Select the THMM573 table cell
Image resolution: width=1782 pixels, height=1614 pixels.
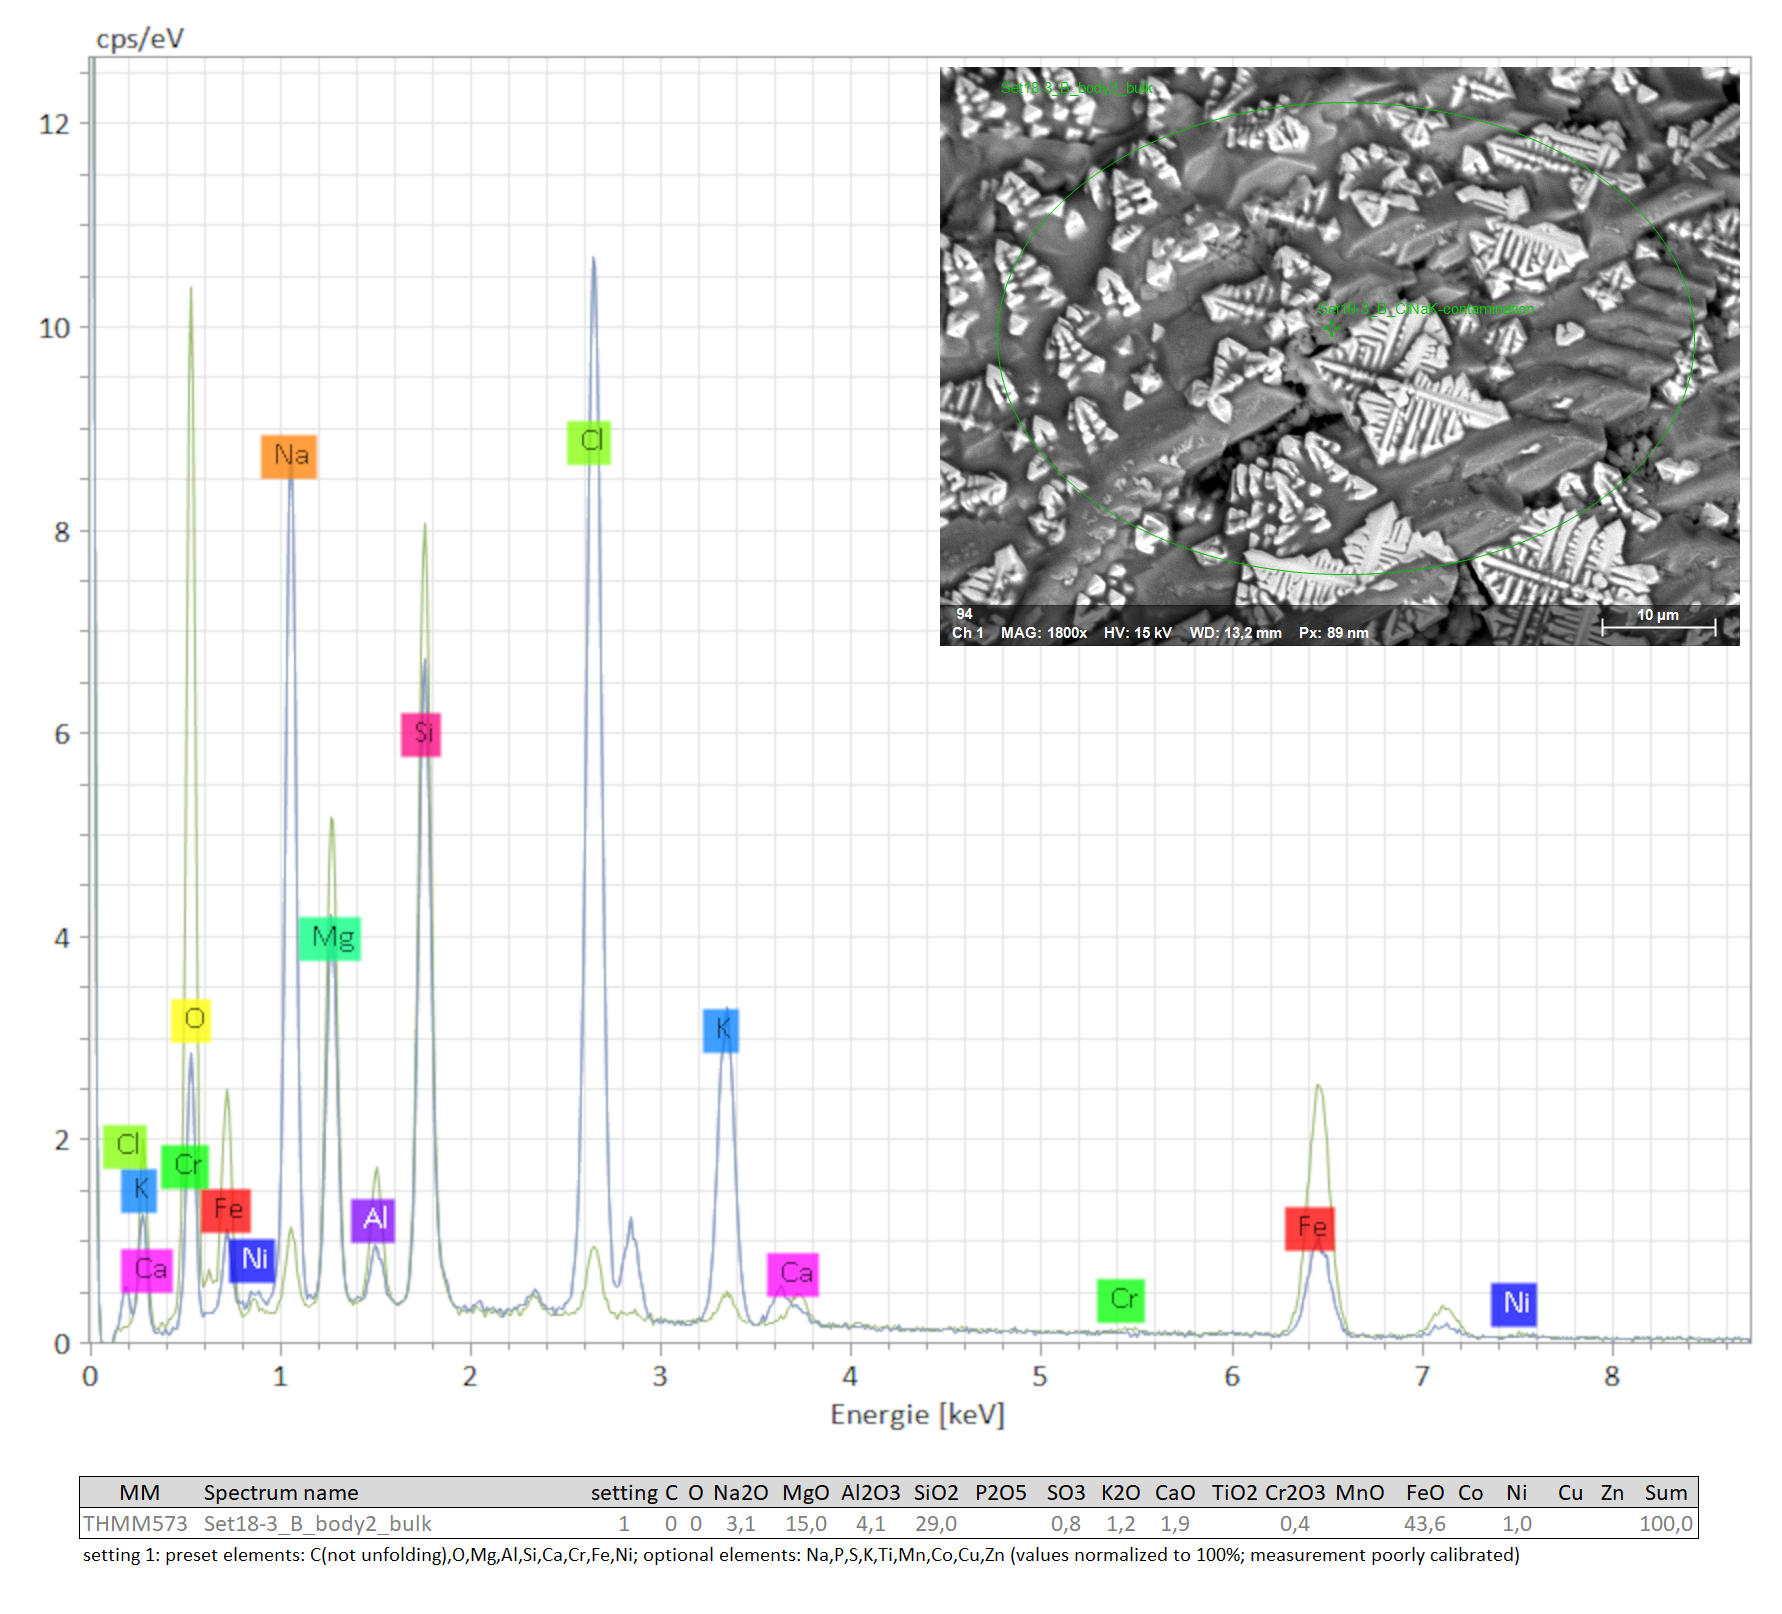tap(135, 1523)
